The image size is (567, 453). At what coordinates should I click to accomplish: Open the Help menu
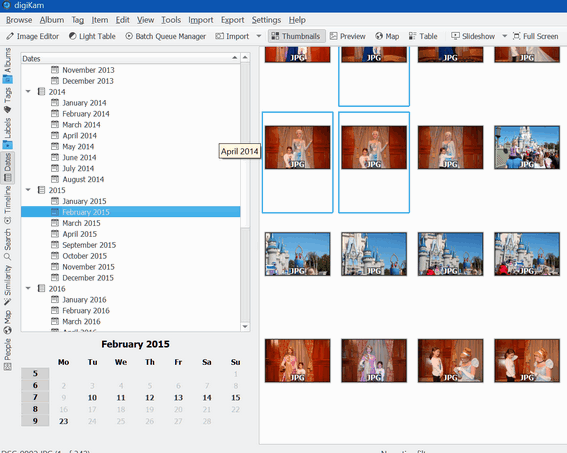(297, 20)
